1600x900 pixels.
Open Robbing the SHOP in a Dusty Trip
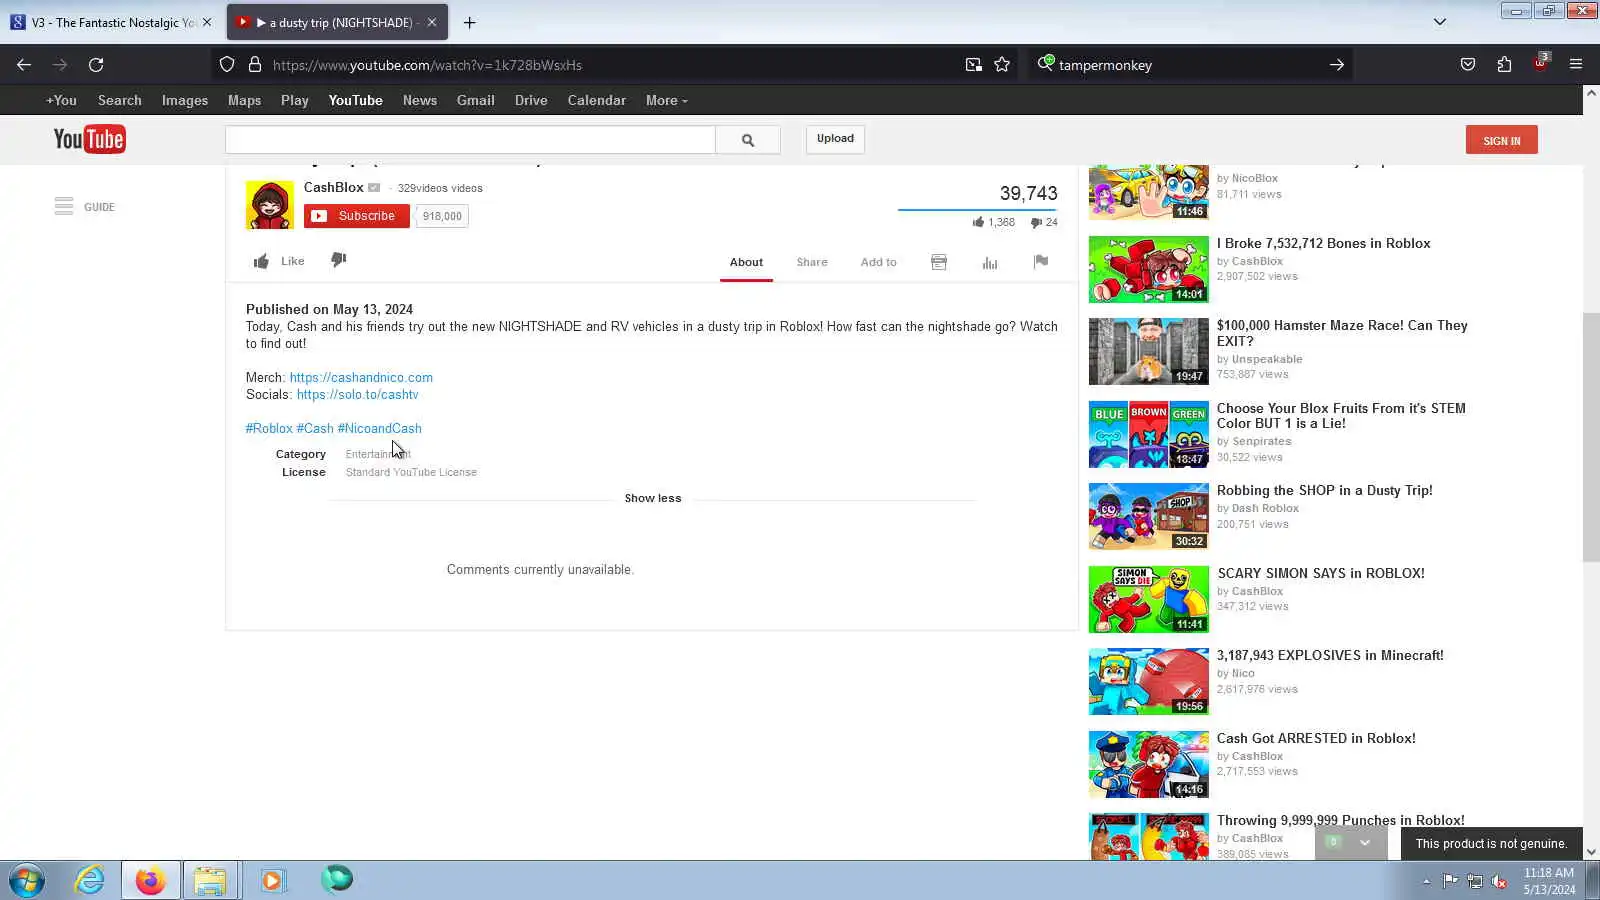coord(1324,490)
